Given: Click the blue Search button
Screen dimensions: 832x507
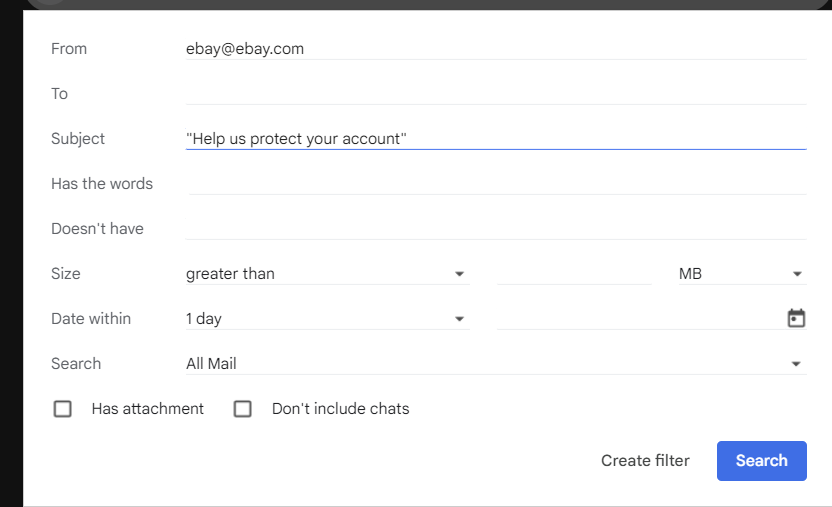Looking at the screenshot, I should pyautogui.click(x=761, y=461).
